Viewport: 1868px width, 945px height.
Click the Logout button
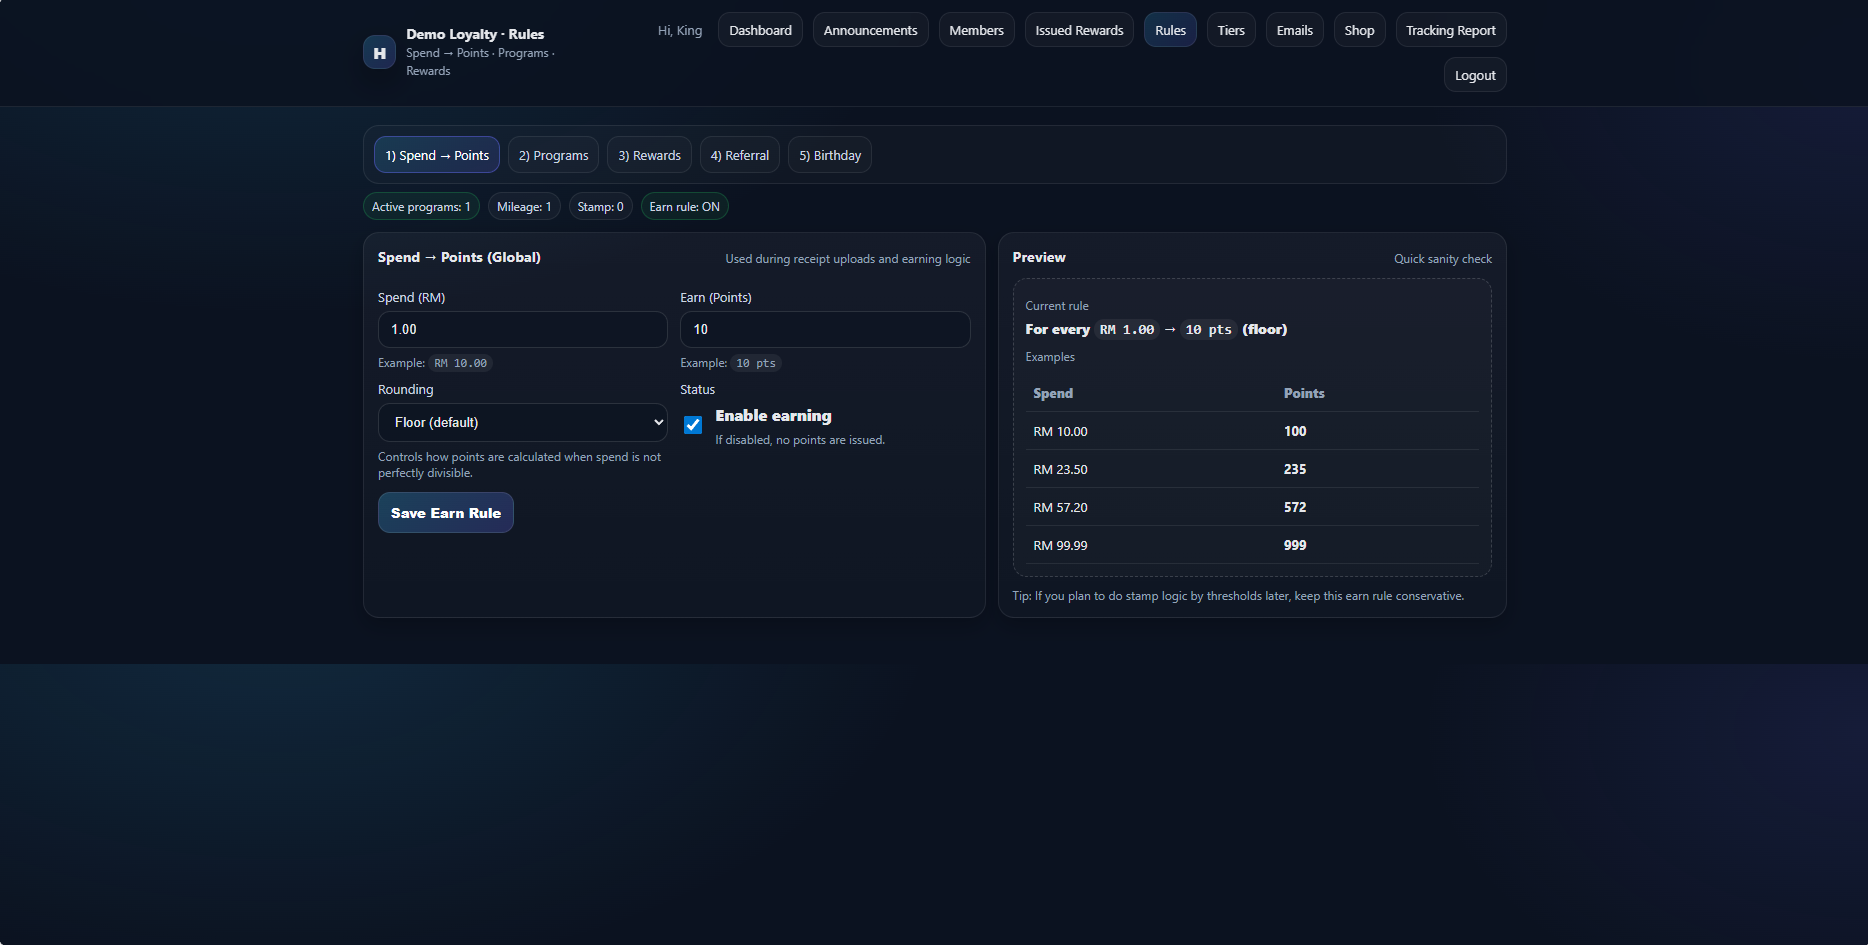(1475, 75)
